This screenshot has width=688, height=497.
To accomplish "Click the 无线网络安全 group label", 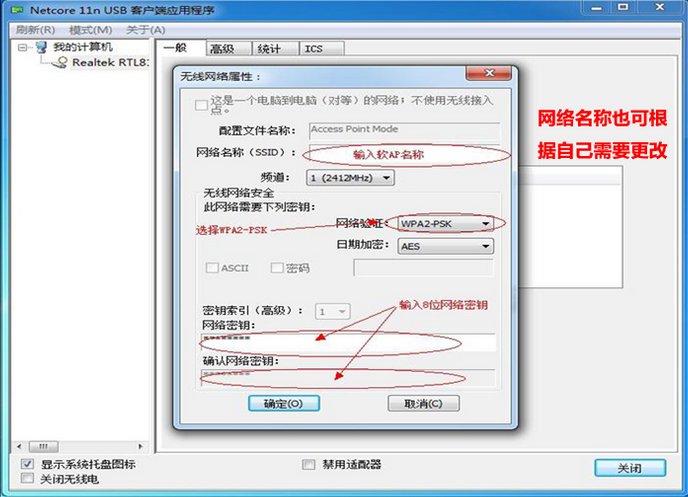I will [239, 193].
